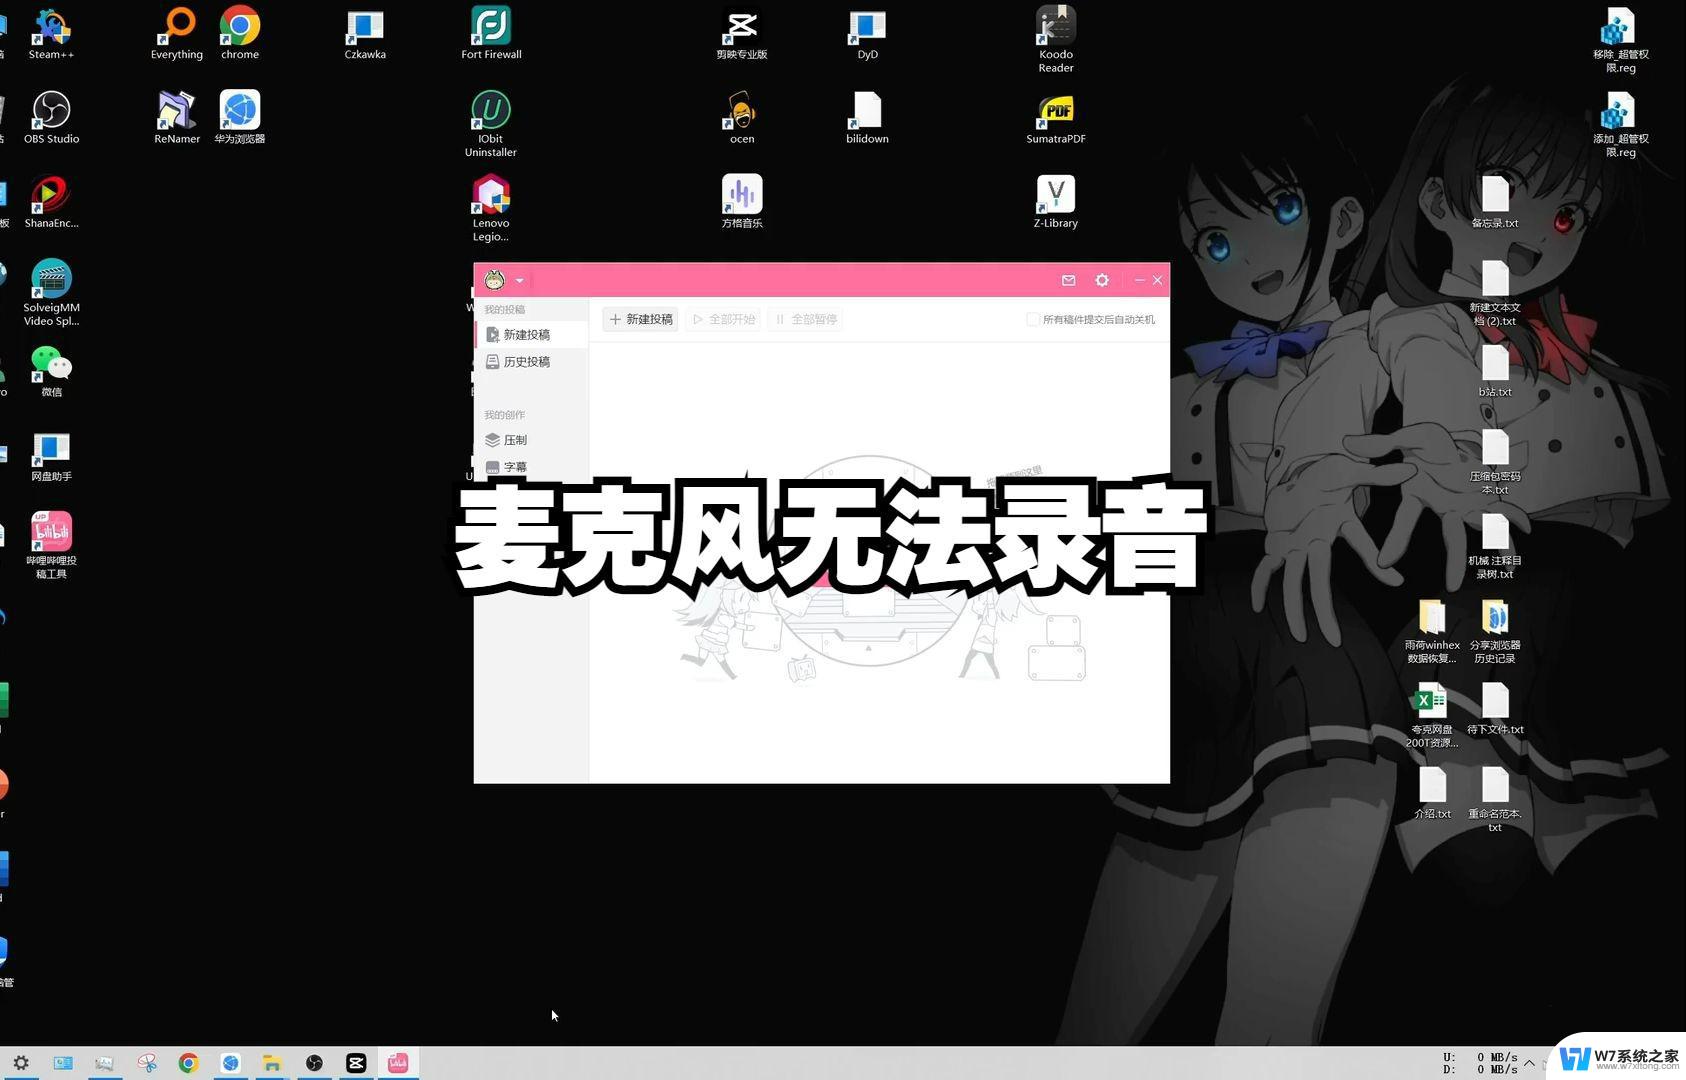The height and width of the screenshot is (1080, 1686).
Task: Click the 全部暂停 button
Action: 806,319
